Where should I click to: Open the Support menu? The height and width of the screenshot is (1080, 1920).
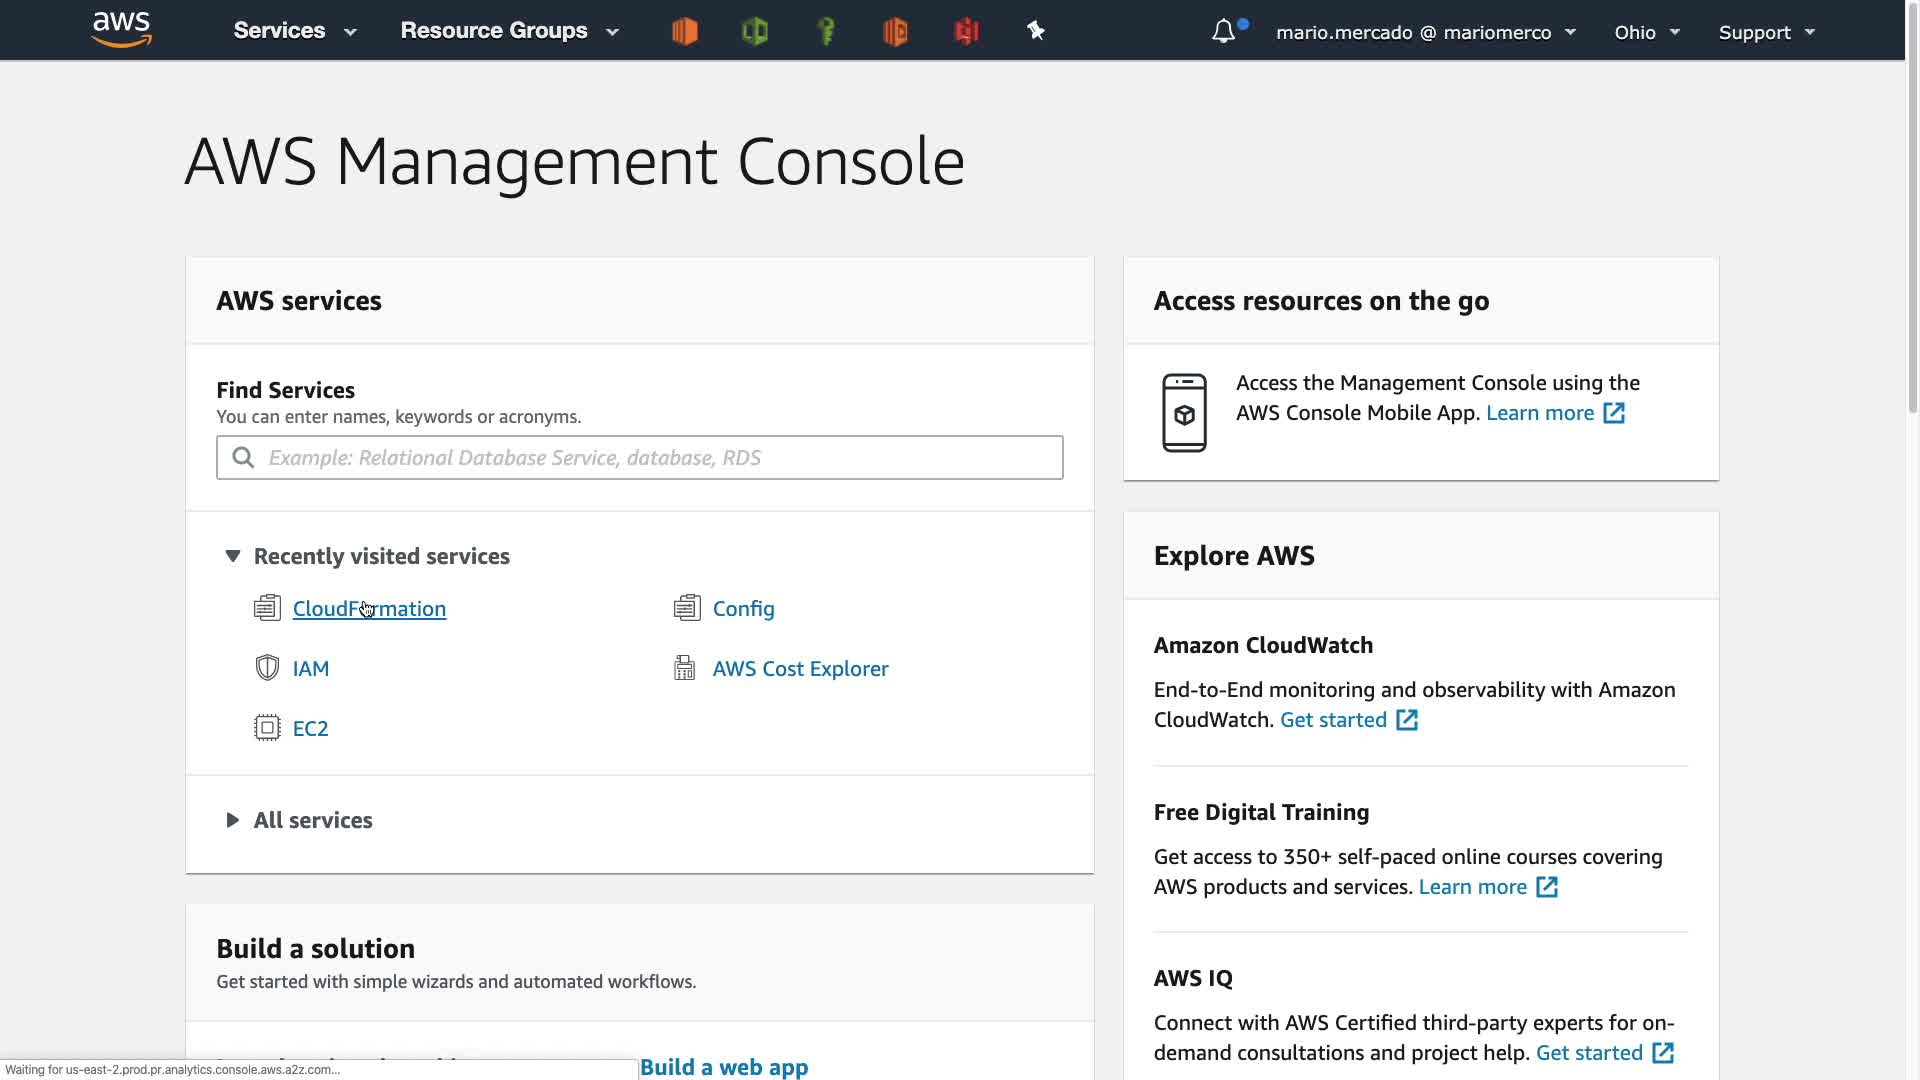pos(1766,32)
